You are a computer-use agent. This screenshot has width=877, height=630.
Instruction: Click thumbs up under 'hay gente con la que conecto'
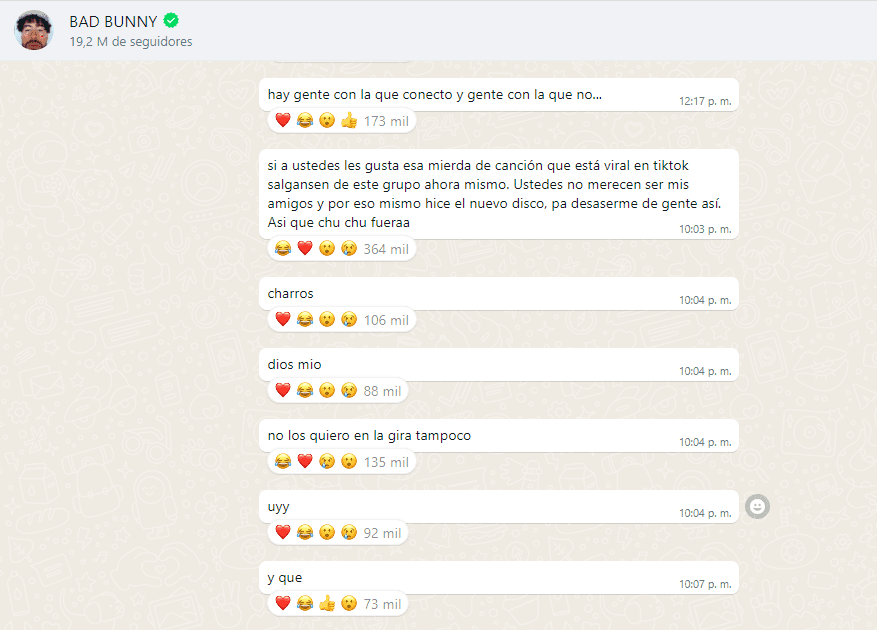pyautogui.click(x=349, y=120)
